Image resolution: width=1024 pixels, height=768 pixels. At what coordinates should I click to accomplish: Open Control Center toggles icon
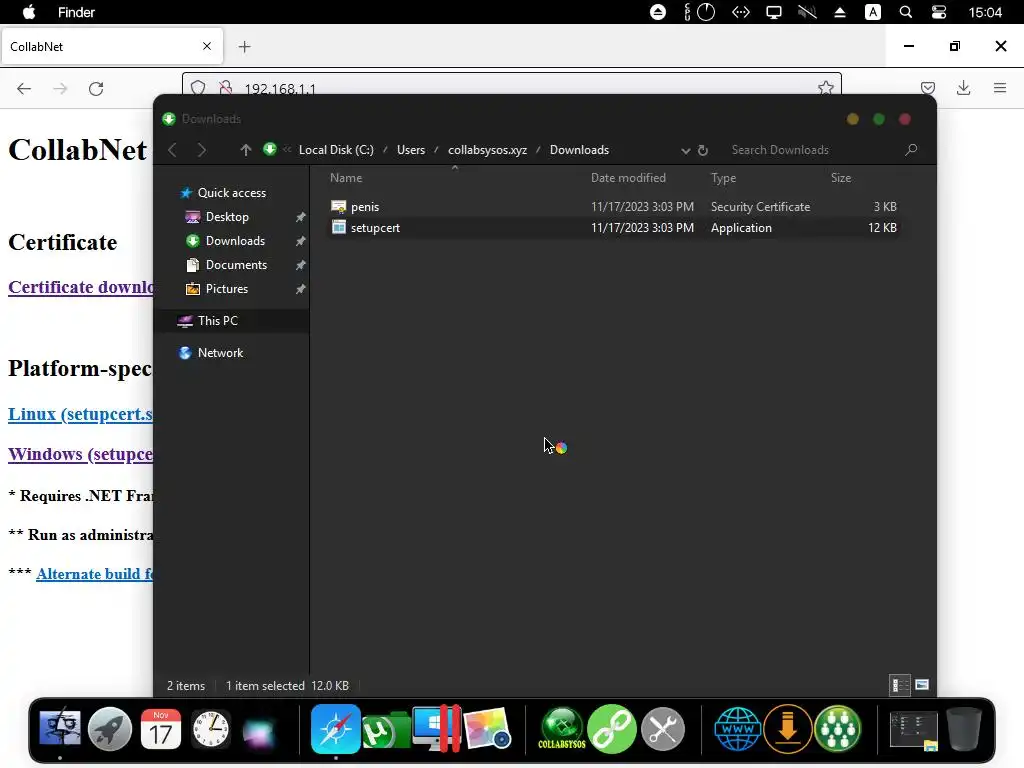(938, 12)
